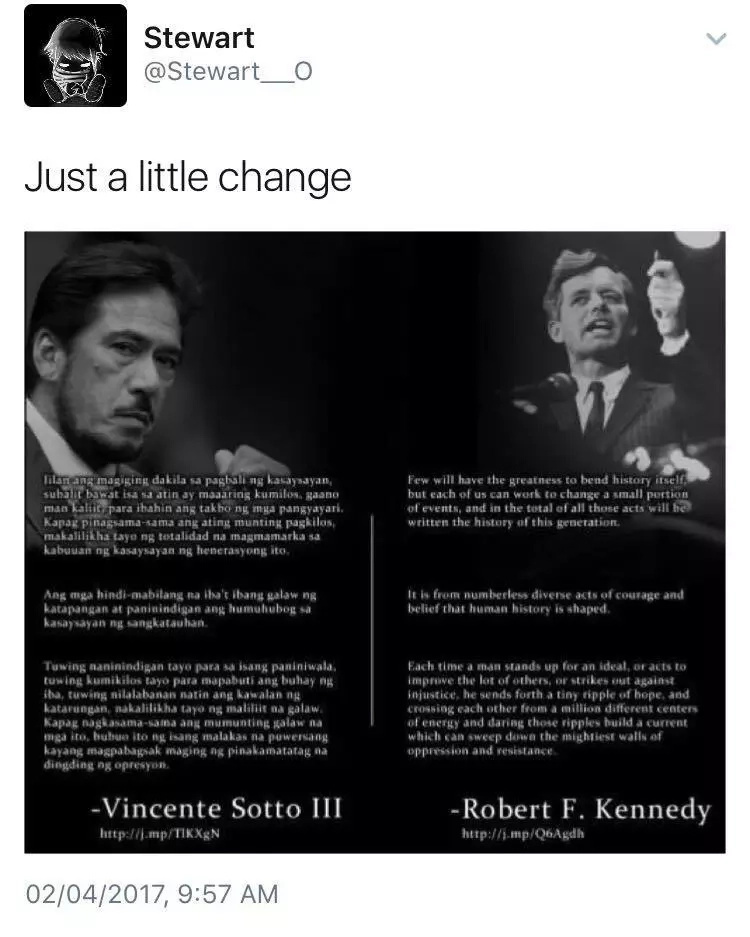Screen dimensions: 750x937
Task: Tap the "Tuwing naninindigan tayo" paragraph
Action: [189, 715]
